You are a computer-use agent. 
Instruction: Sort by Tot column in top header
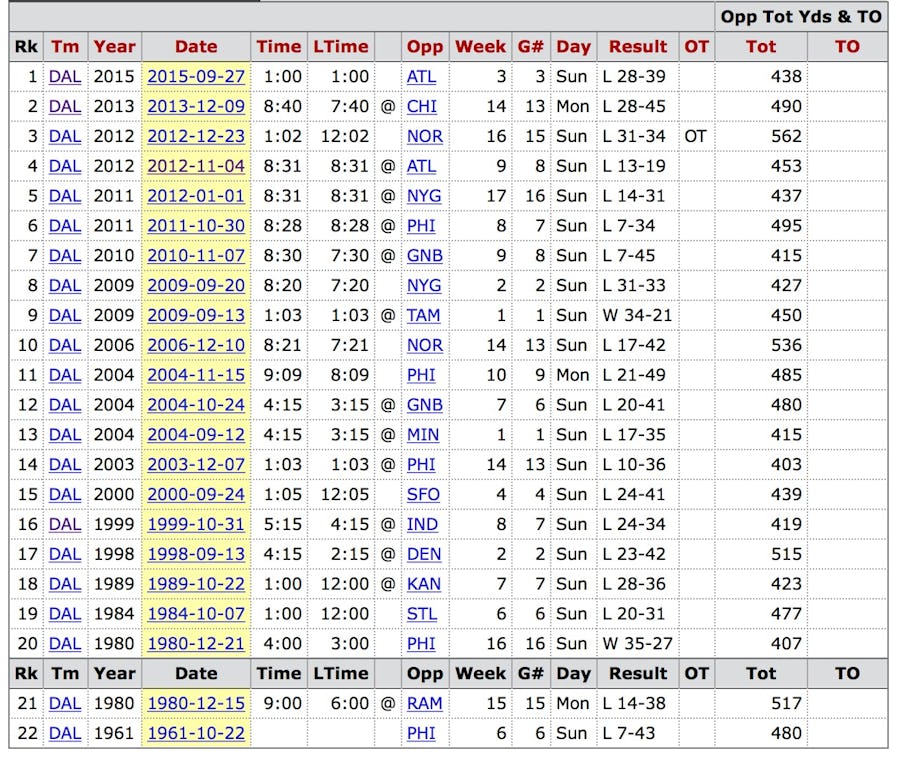[760, 46]
